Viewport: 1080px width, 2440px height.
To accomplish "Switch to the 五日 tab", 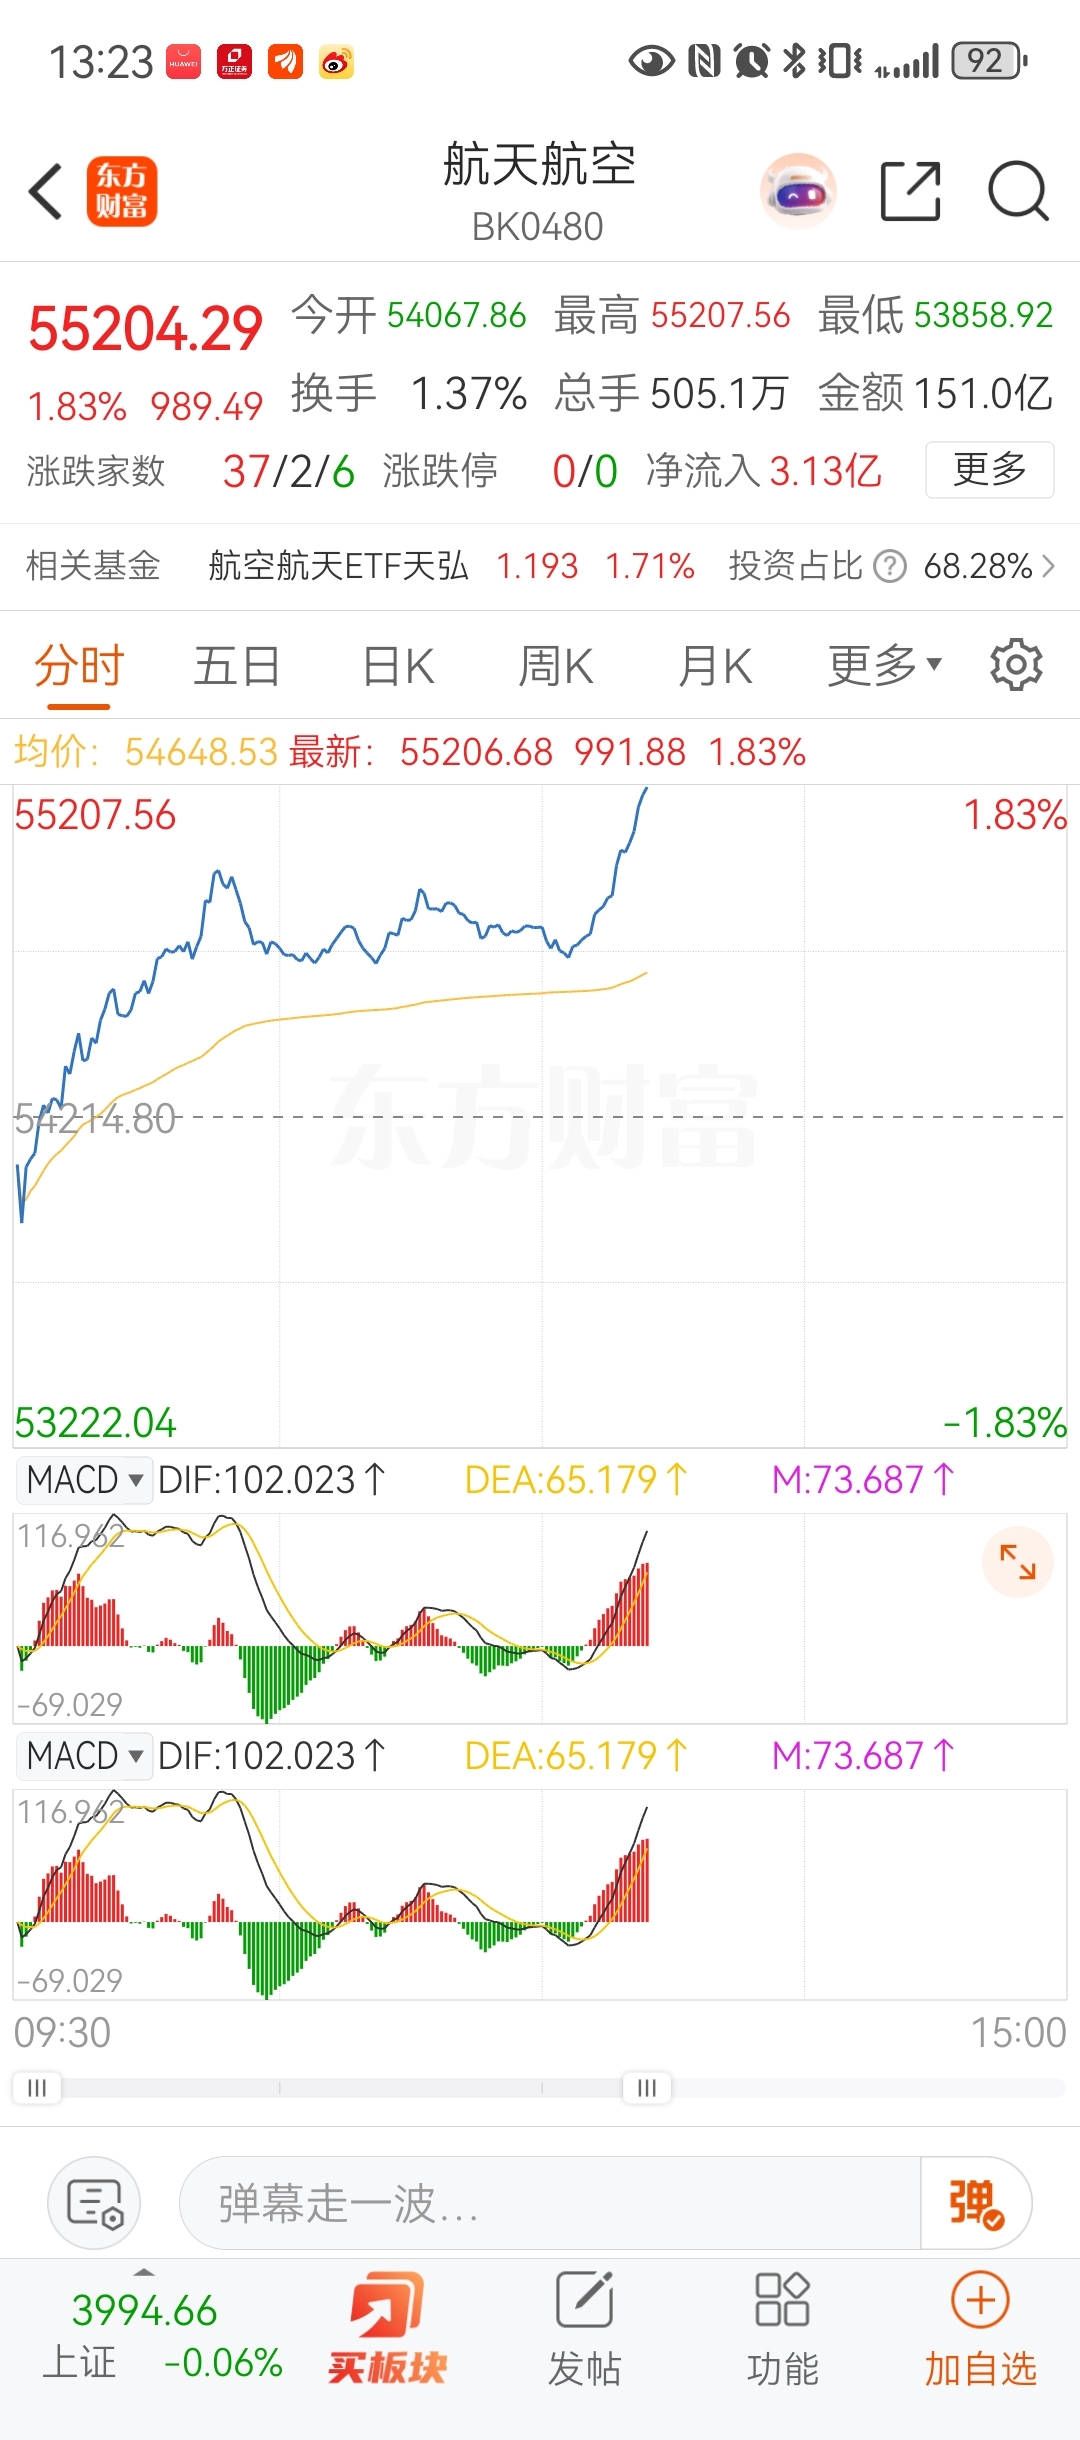I will point(237,666).
